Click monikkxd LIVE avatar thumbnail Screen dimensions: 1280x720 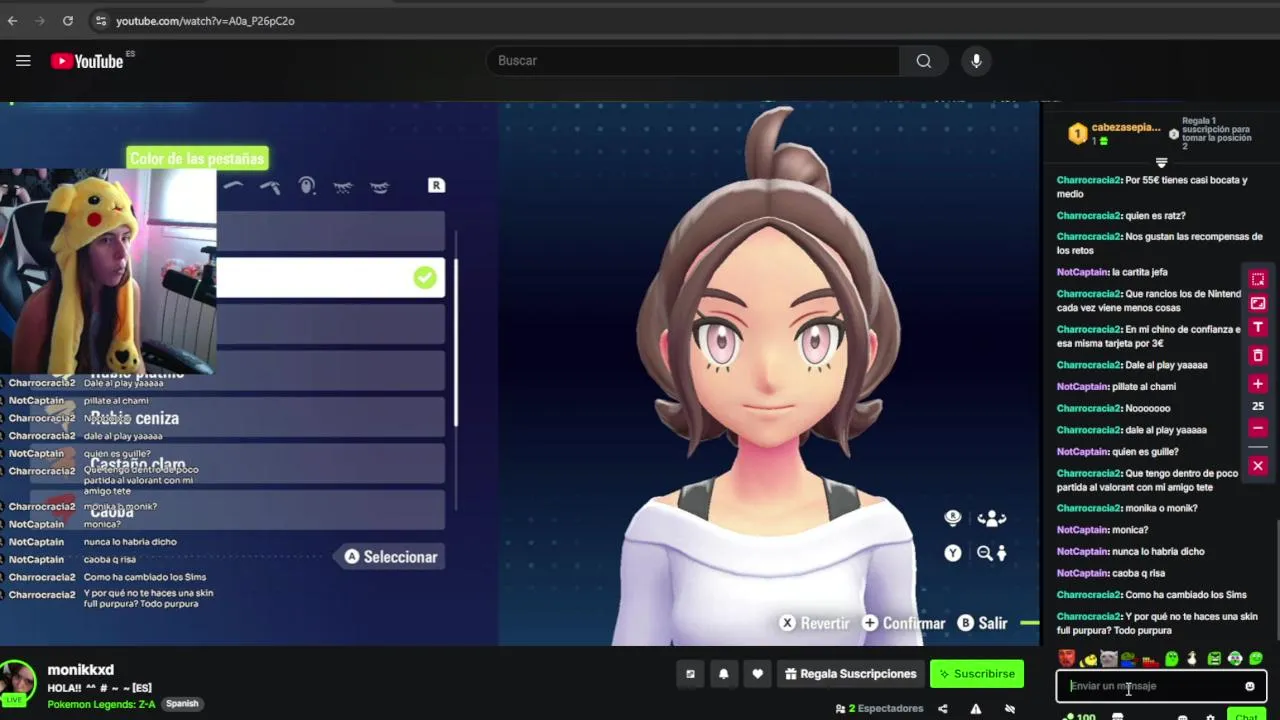[18, 683]
